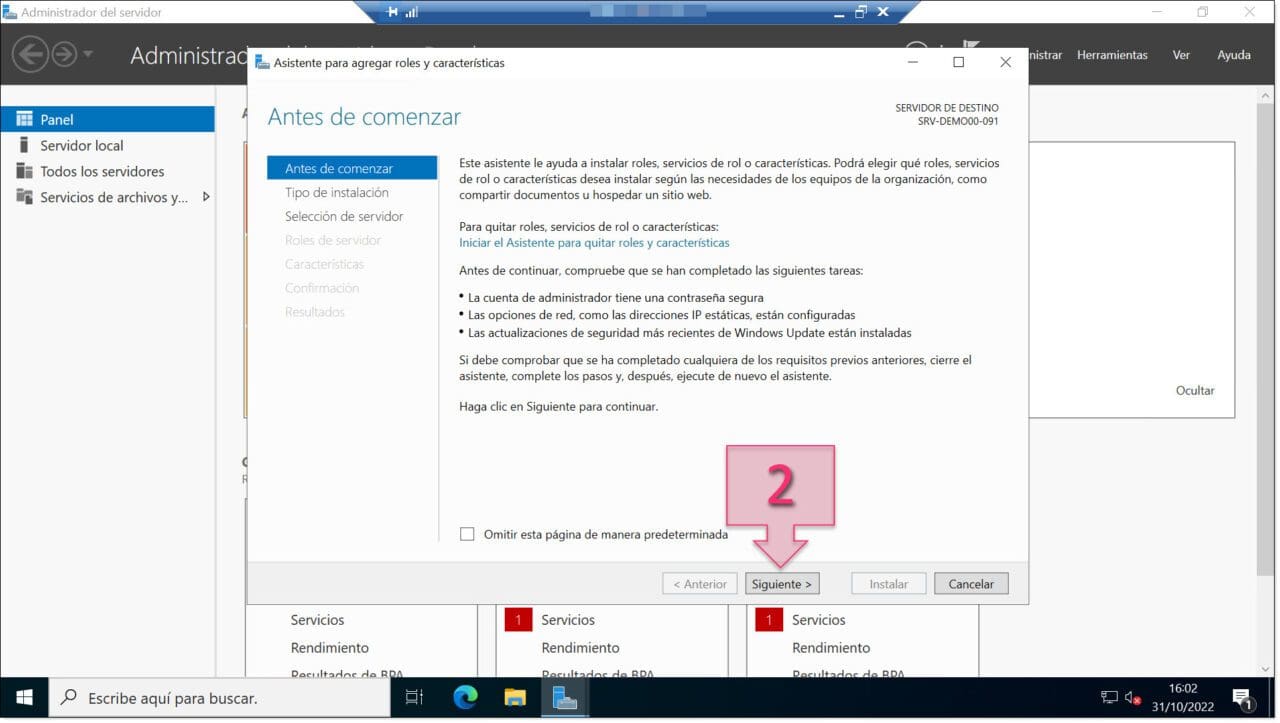Click Rendimiento in the left dashboard tile
Image resolution: width=1280 pixels, height=723 pixels.
(x=329, y=648)
